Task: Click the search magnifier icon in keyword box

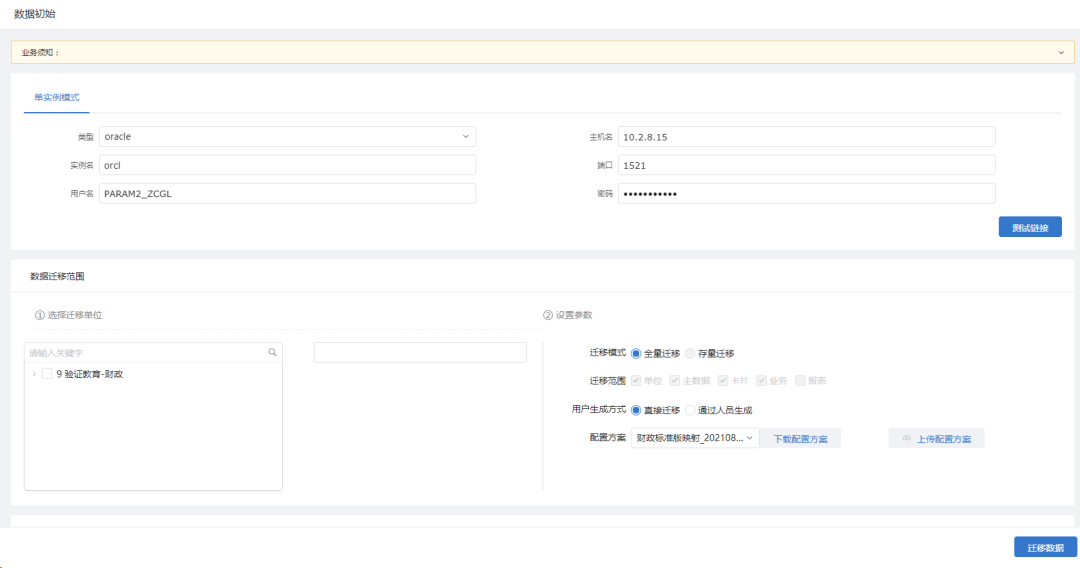Action: (x=273, y=353)
